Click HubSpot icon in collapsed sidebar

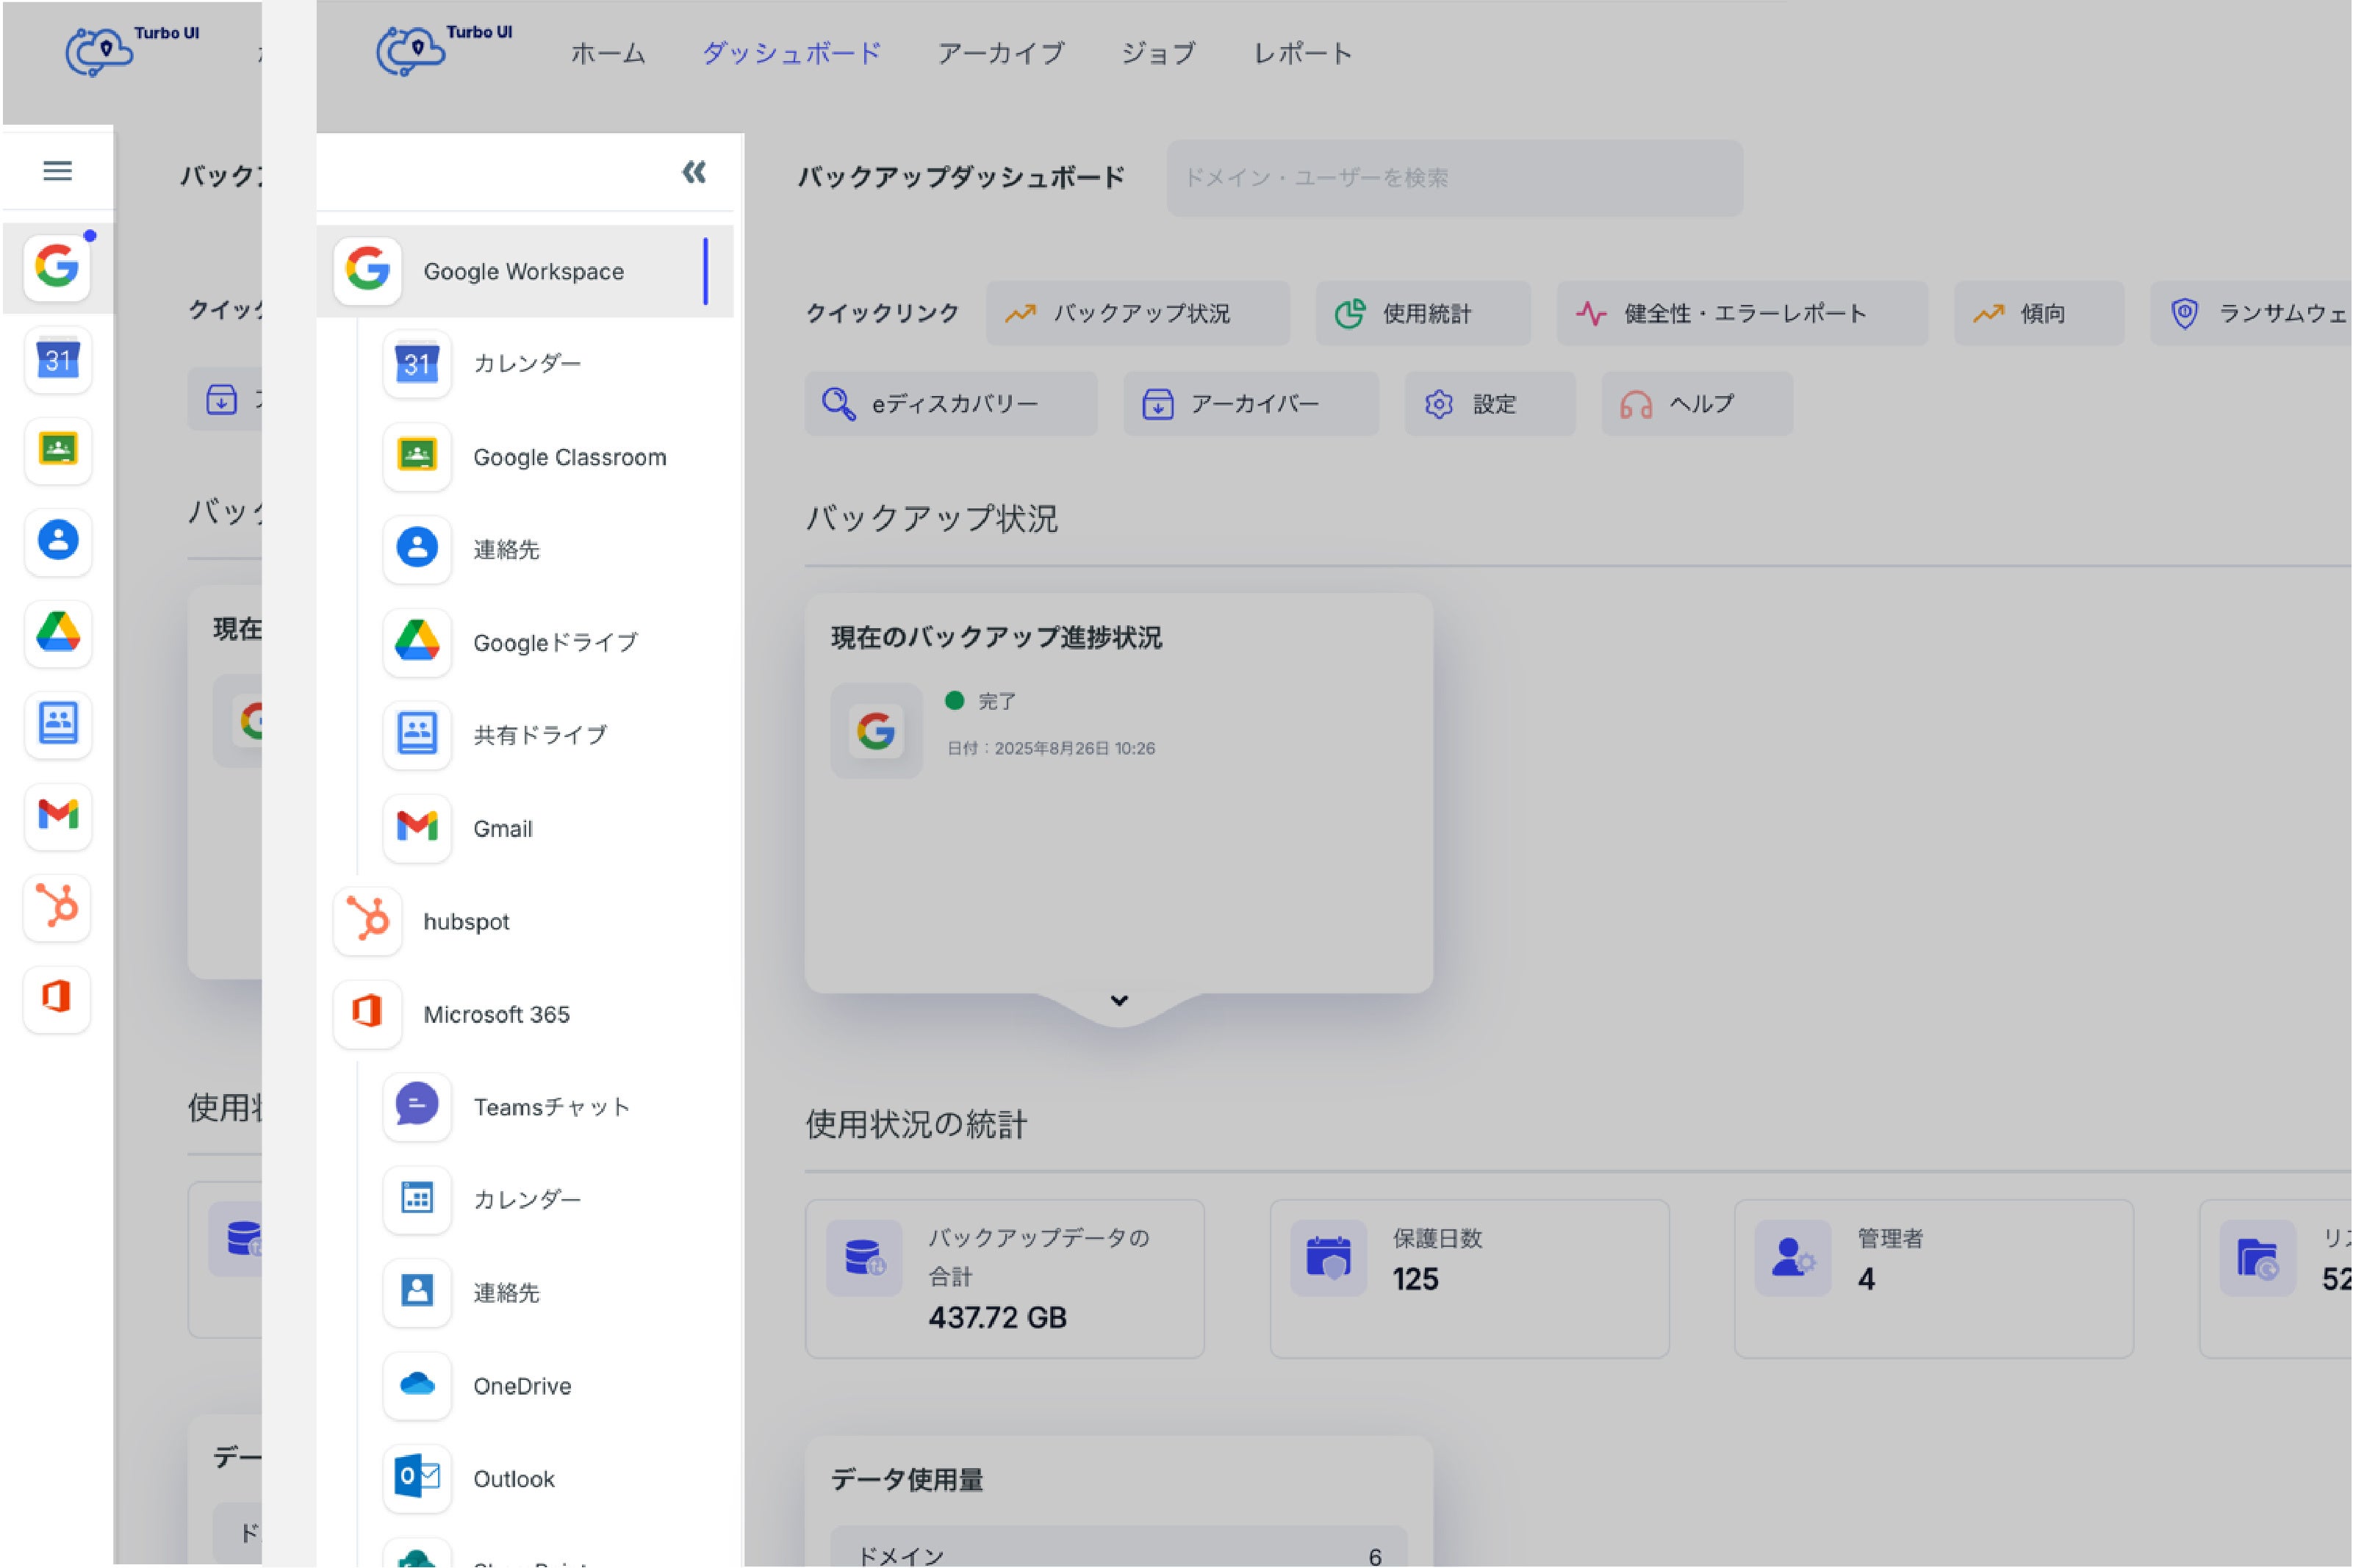[x=58, y=907]
